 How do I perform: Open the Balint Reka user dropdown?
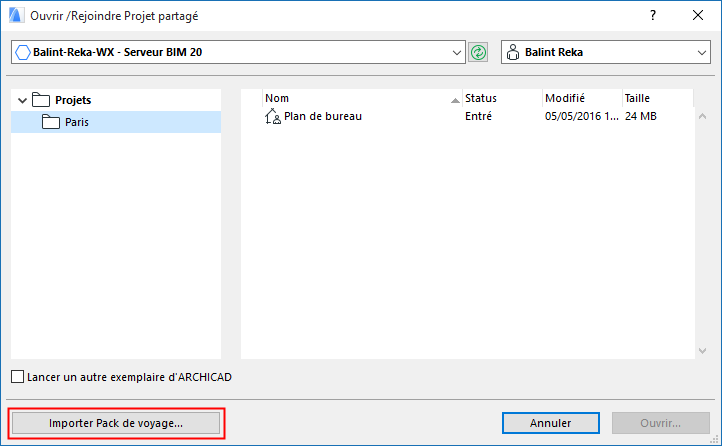point(701,52)
